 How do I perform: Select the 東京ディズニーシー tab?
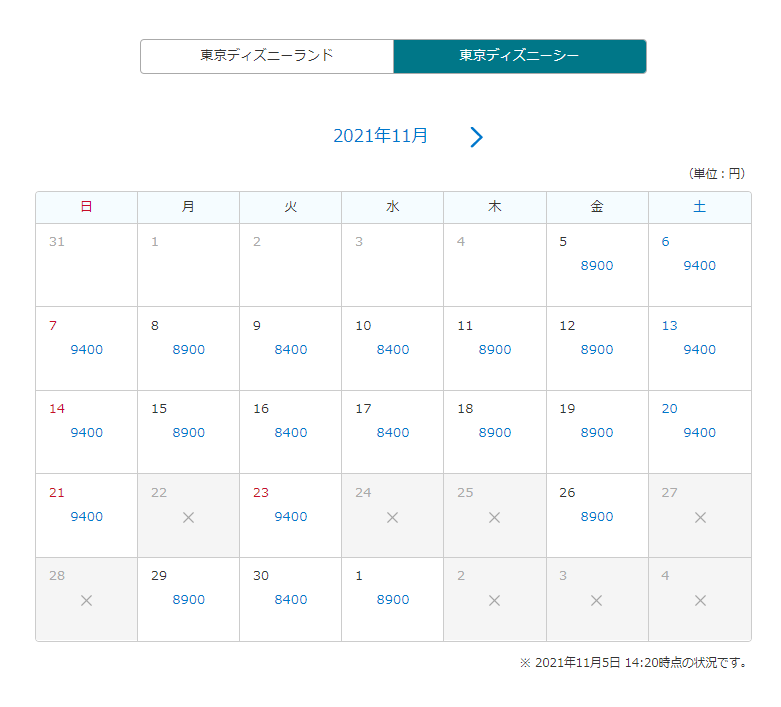click(x=520, y=56)
